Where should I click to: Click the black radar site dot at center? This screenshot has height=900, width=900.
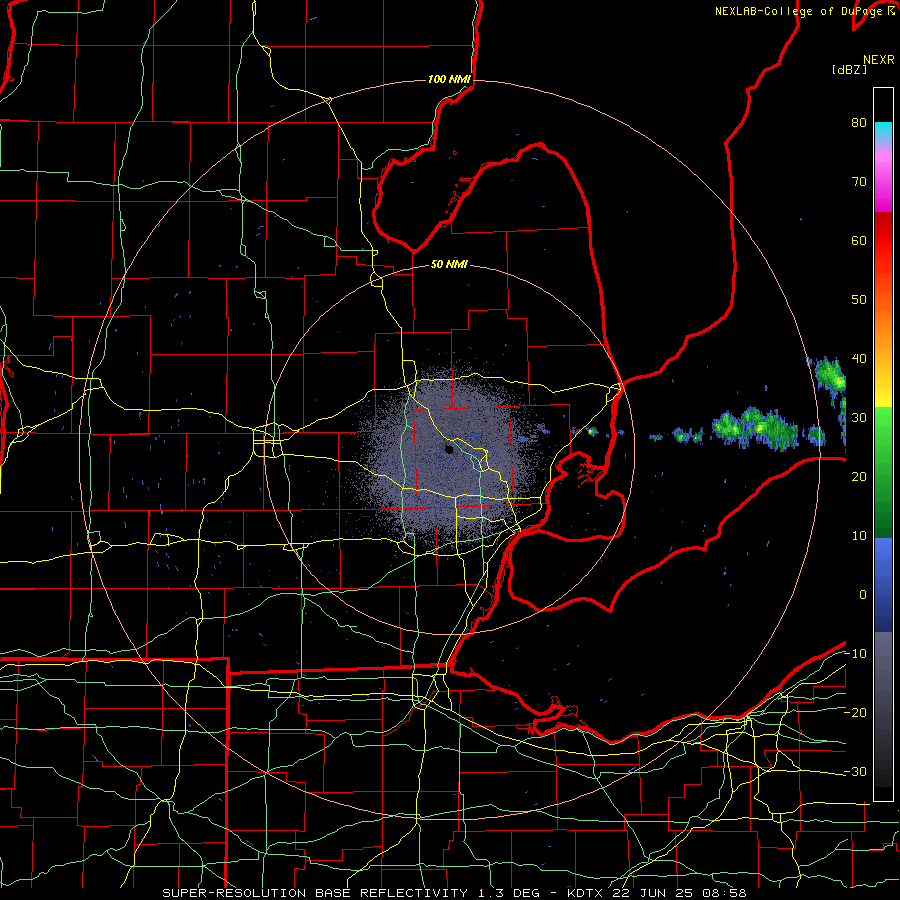coord(449,449)
